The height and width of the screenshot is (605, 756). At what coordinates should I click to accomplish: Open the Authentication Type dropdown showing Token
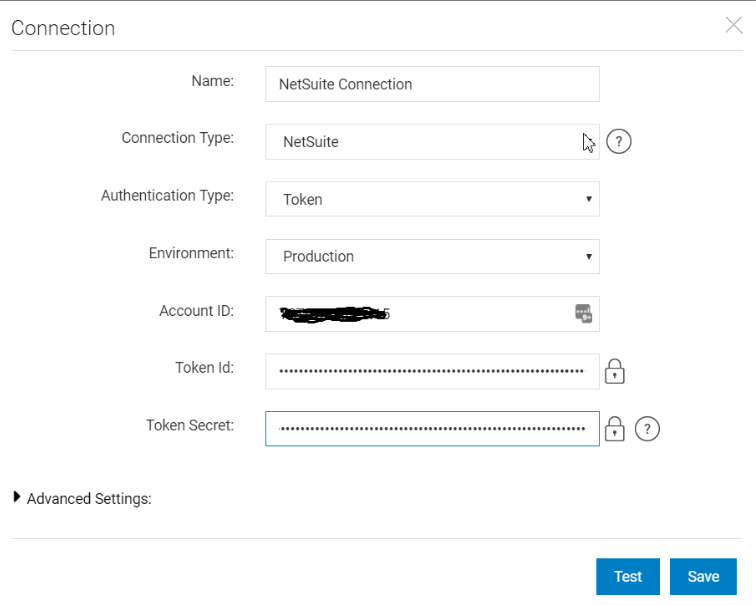432,199
